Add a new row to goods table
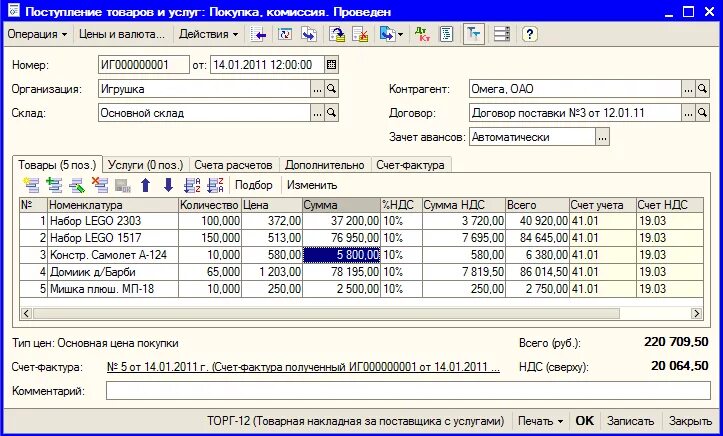The image size is (723, 436). 31,185
